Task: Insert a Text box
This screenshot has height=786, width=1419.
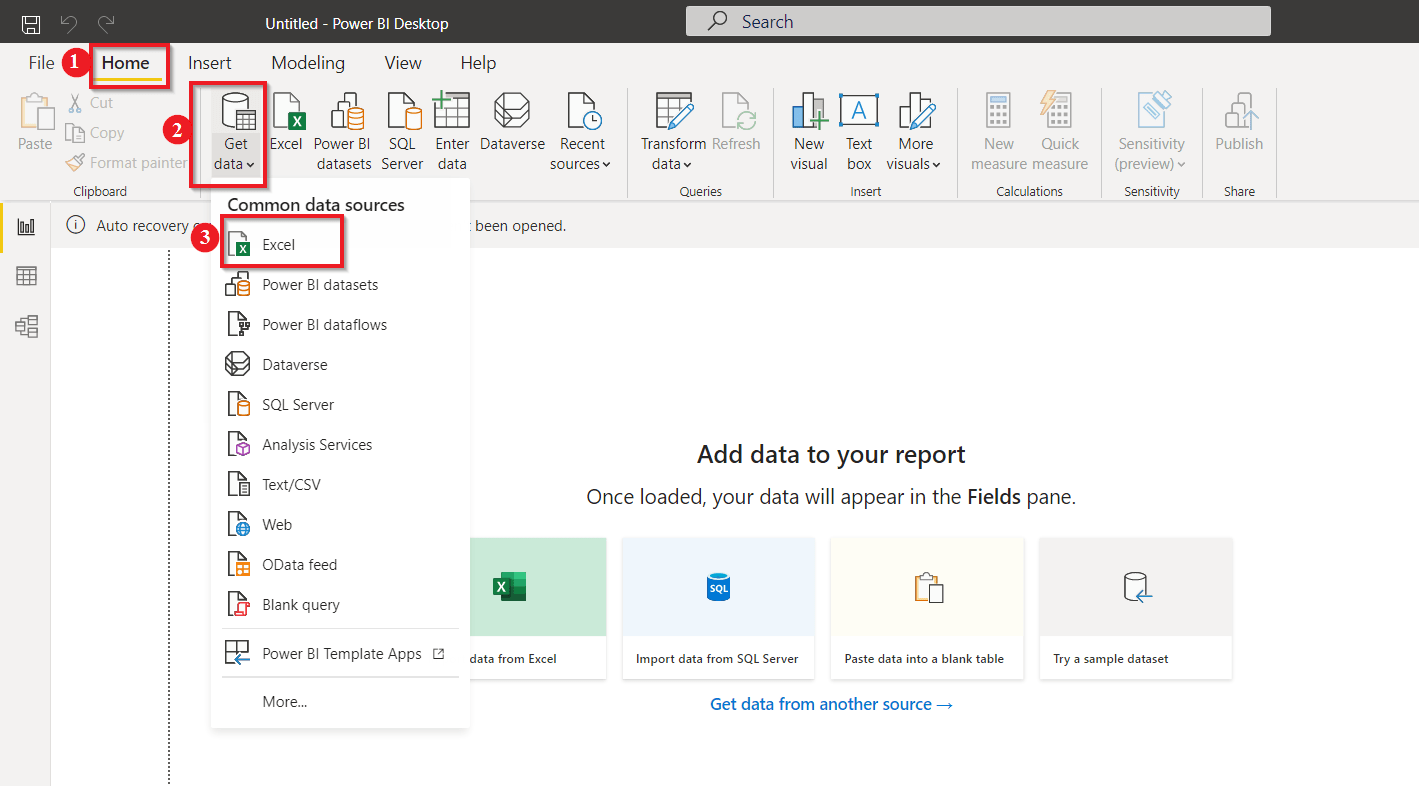Action: [858, 128]
